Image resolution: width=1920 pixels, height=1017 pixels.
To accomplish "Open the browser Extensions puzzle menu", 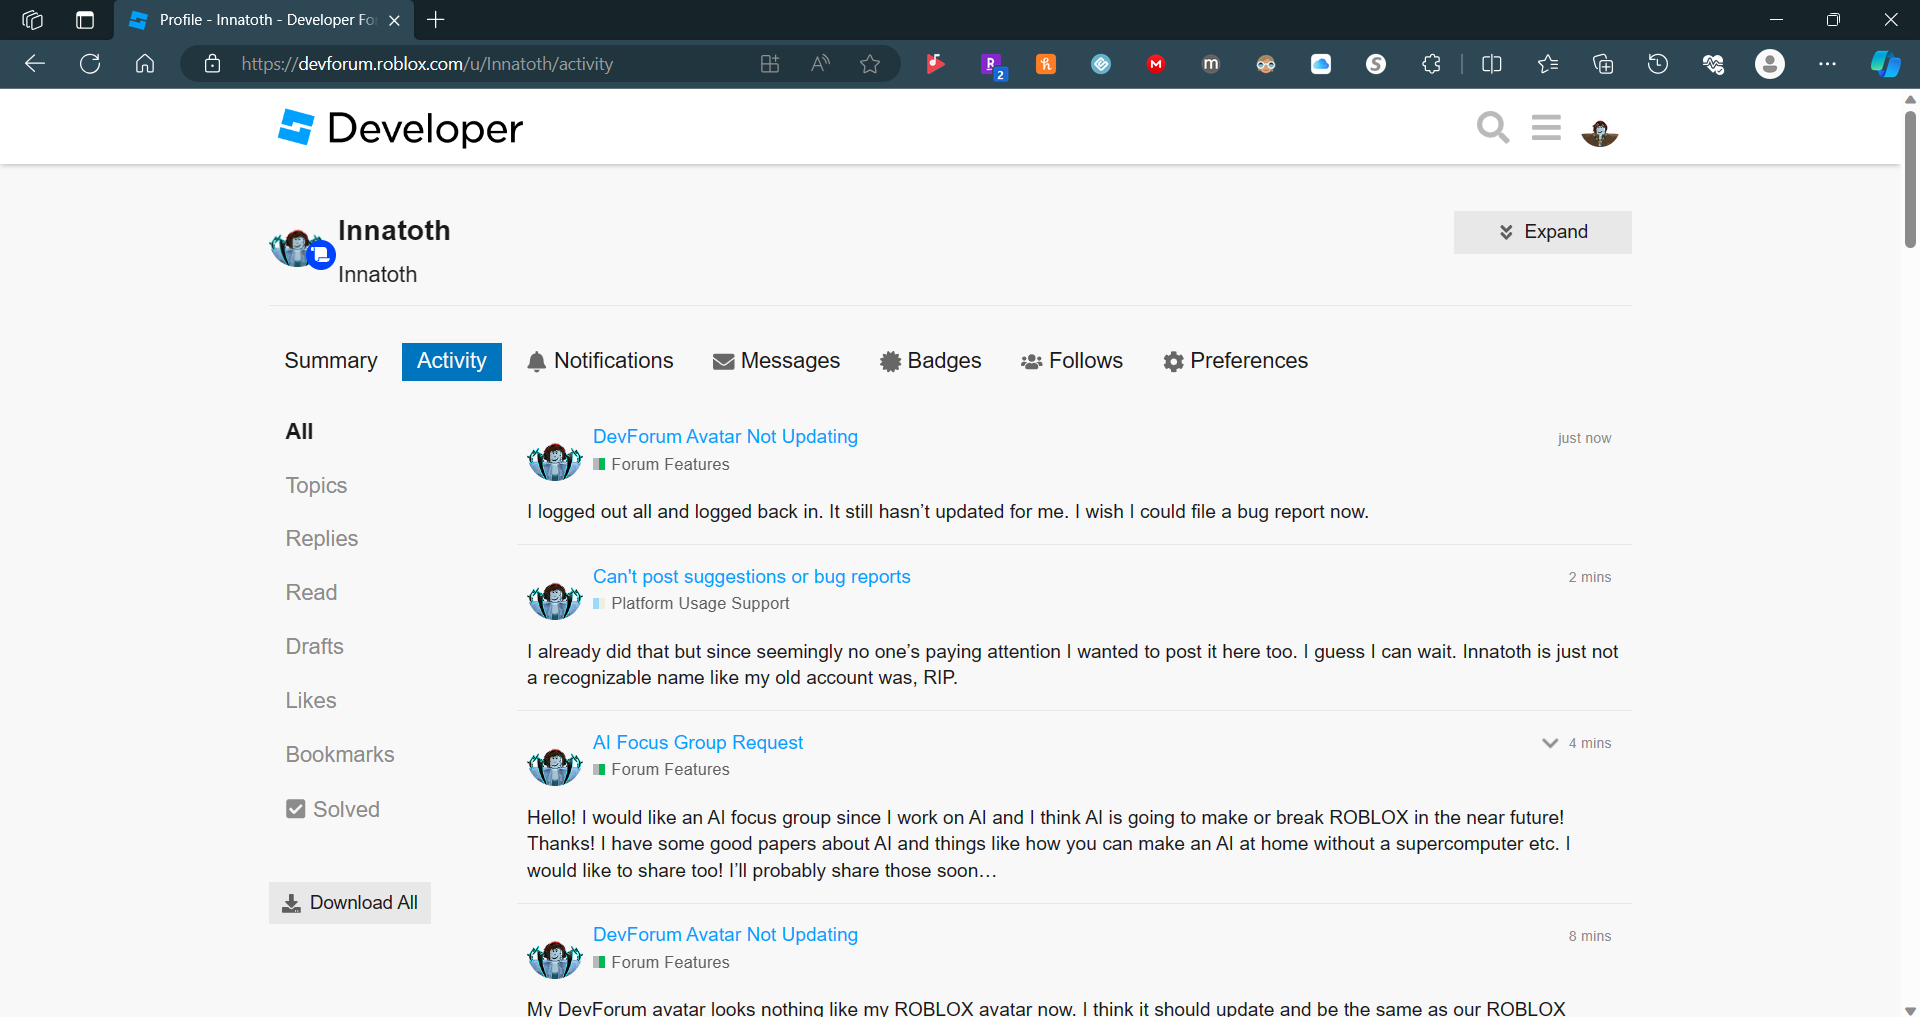I will (1430, 63).
